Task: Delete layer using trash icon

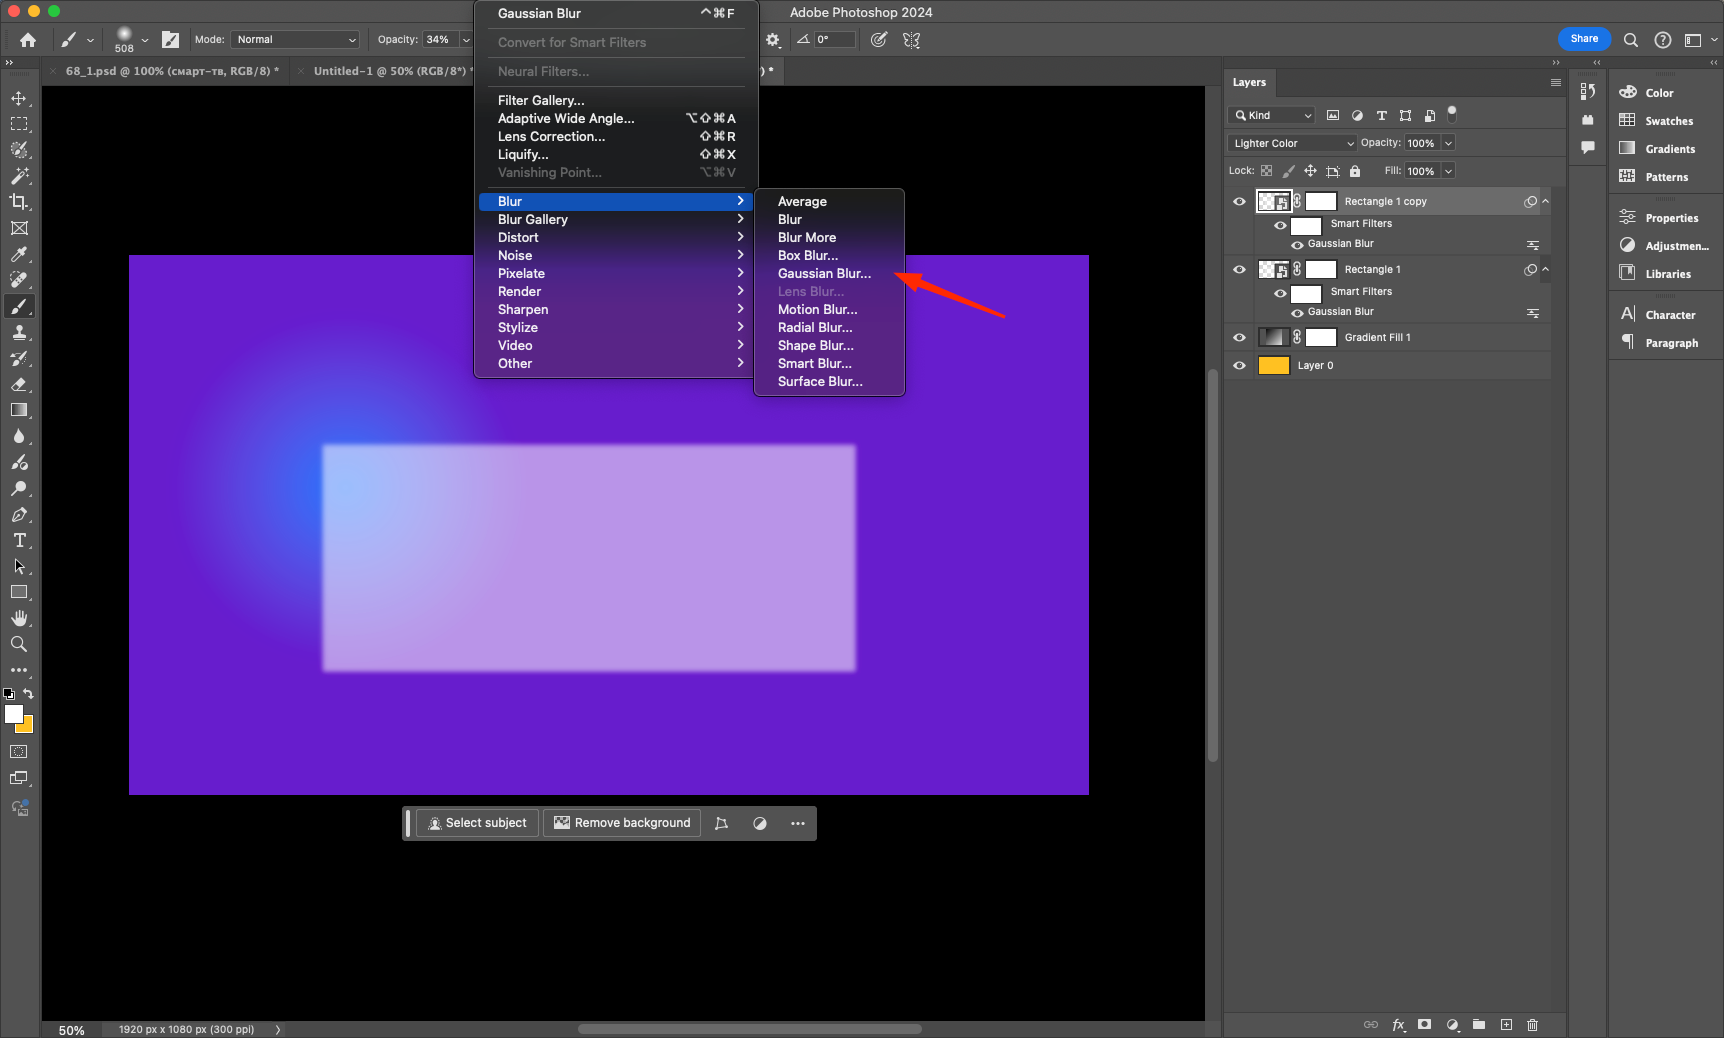Action: pos(1532,1025)
